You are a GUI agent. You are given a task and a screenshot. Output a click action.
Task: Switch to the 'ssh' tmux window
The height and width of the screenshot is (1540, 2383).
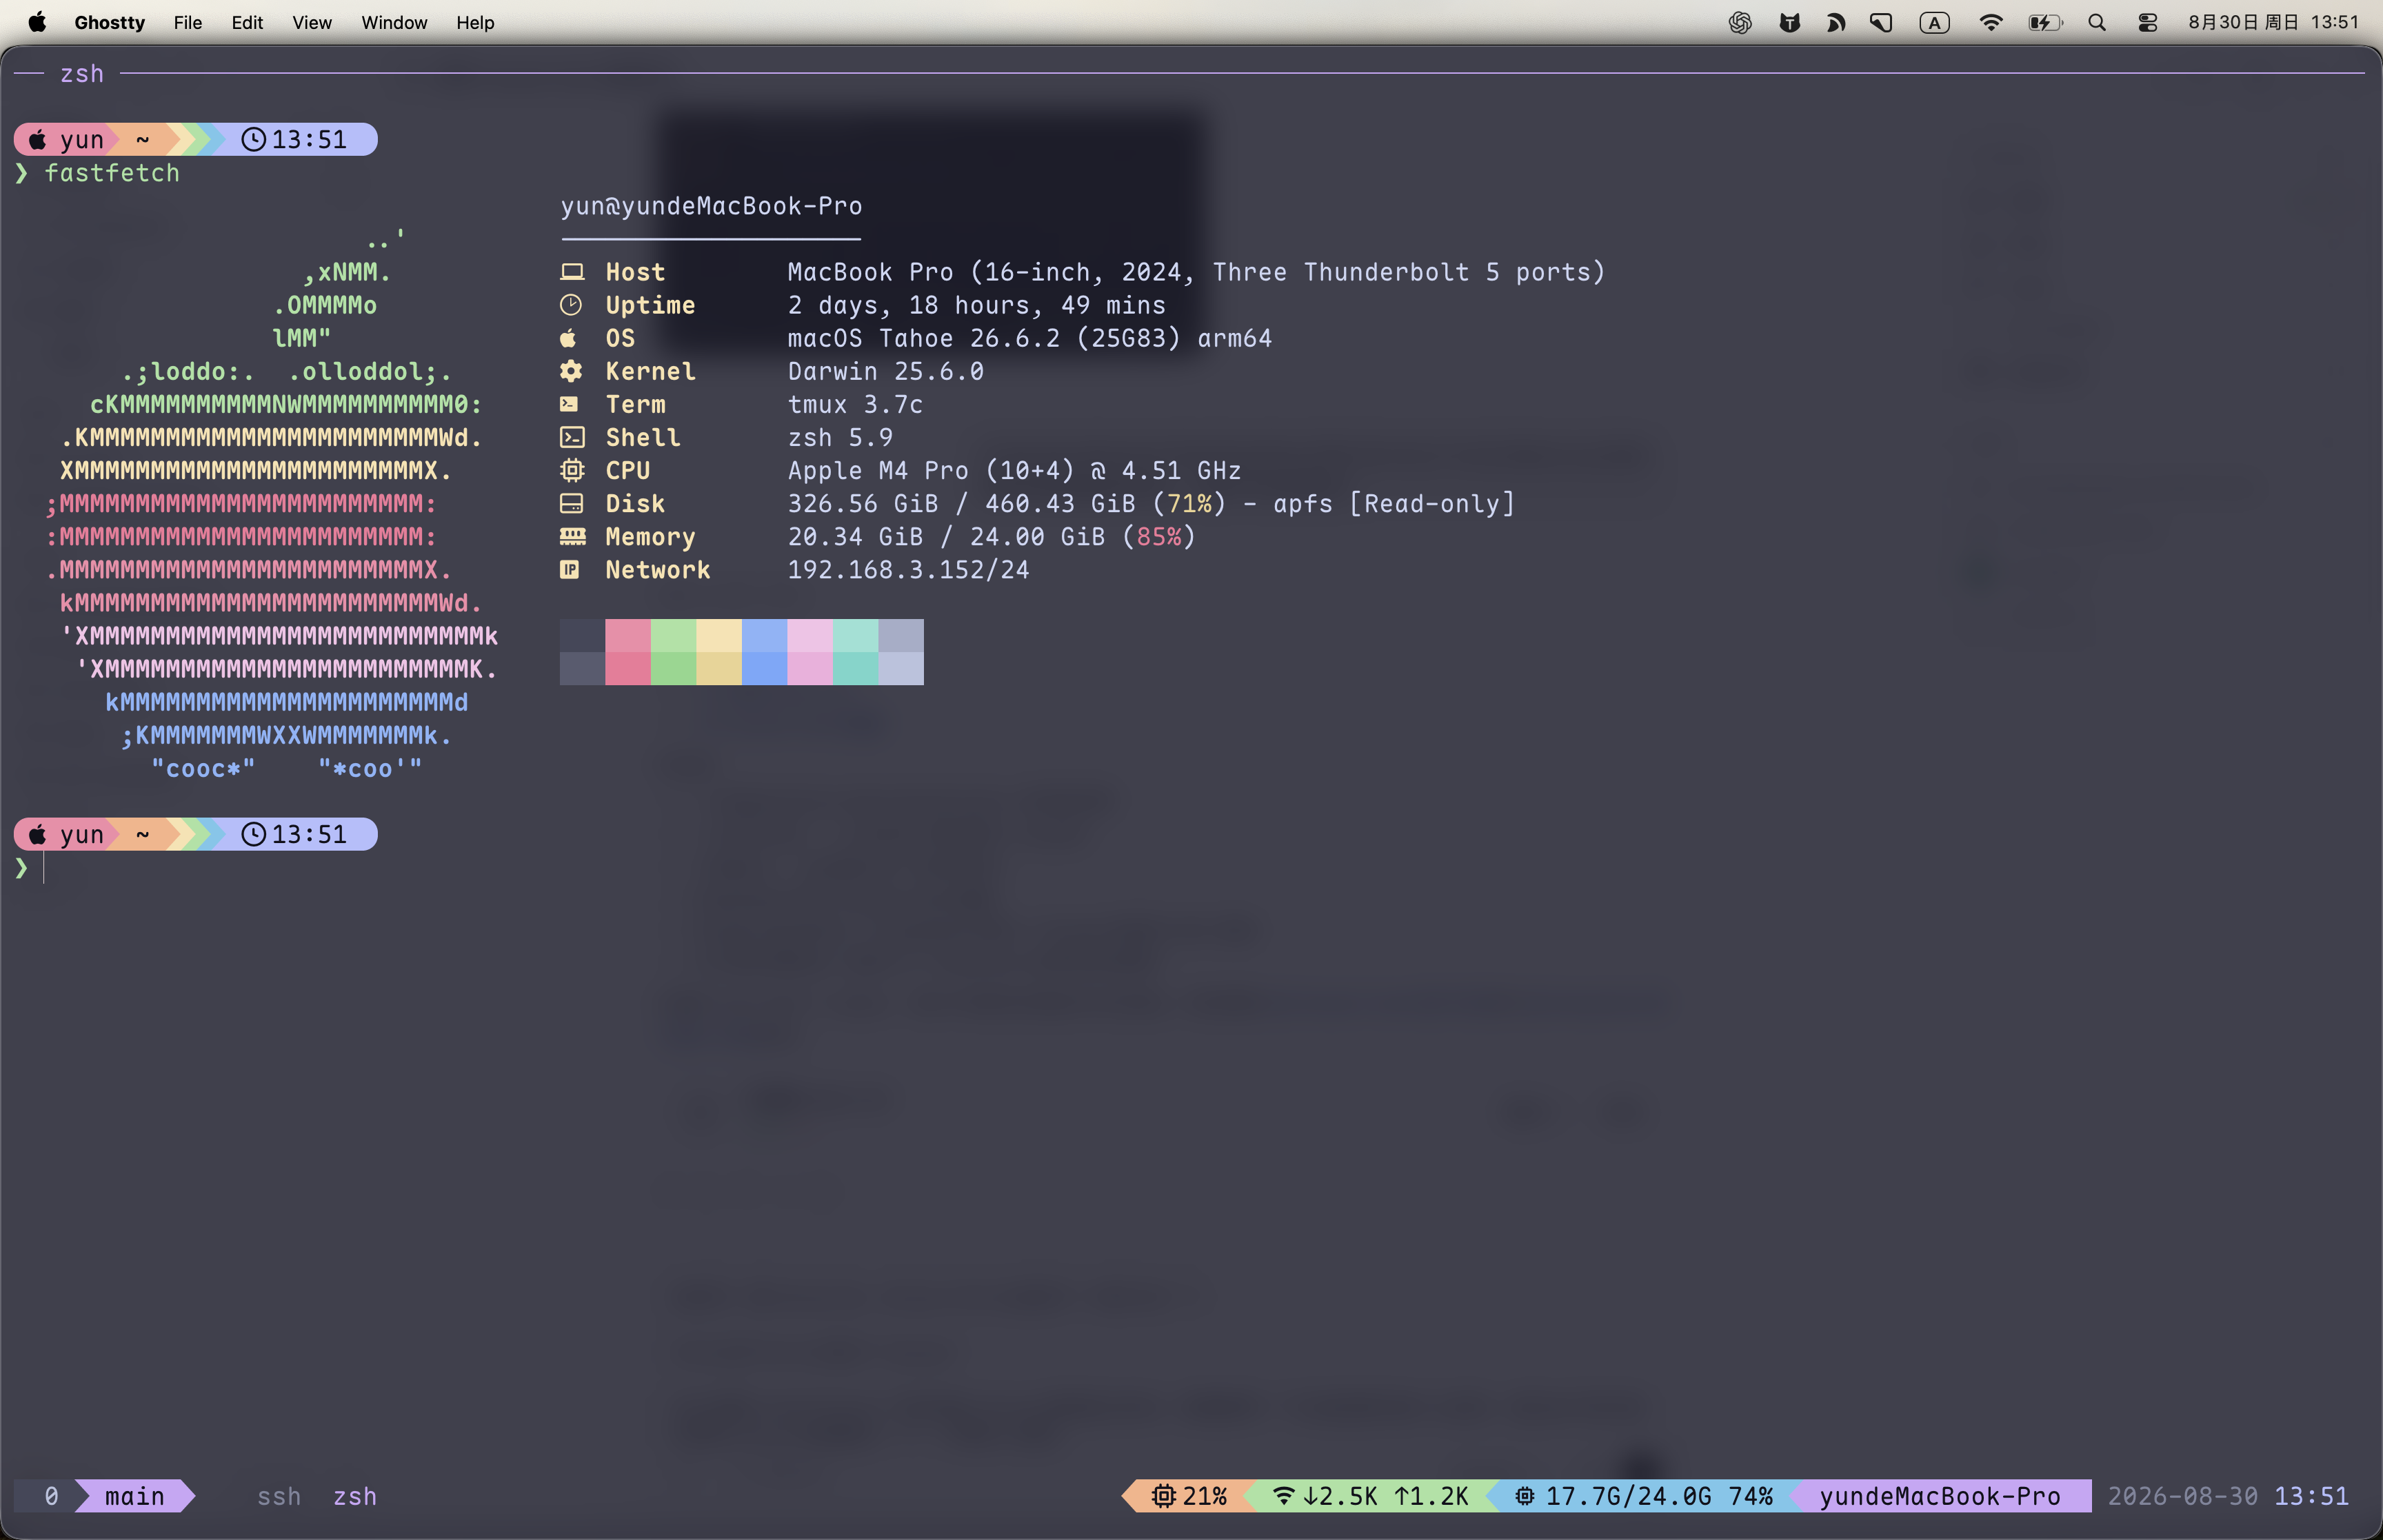click(279, 1496)
